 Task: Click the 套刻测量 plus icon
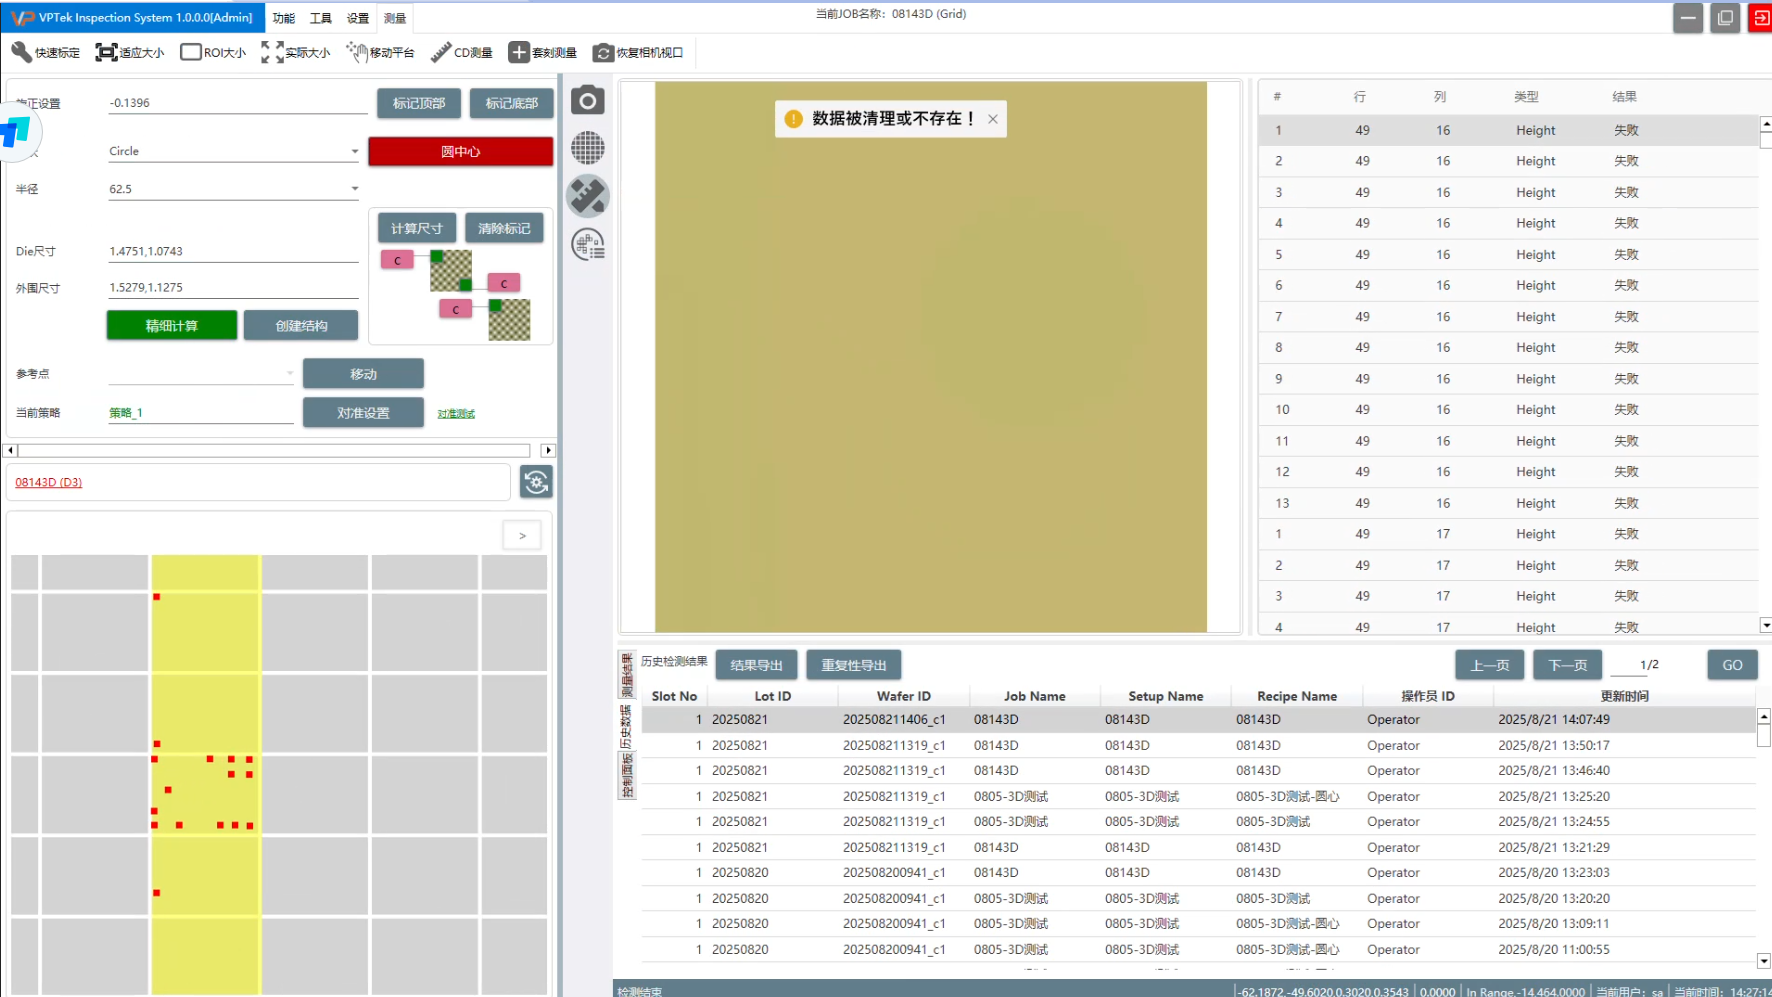click(x=519, y=52)
